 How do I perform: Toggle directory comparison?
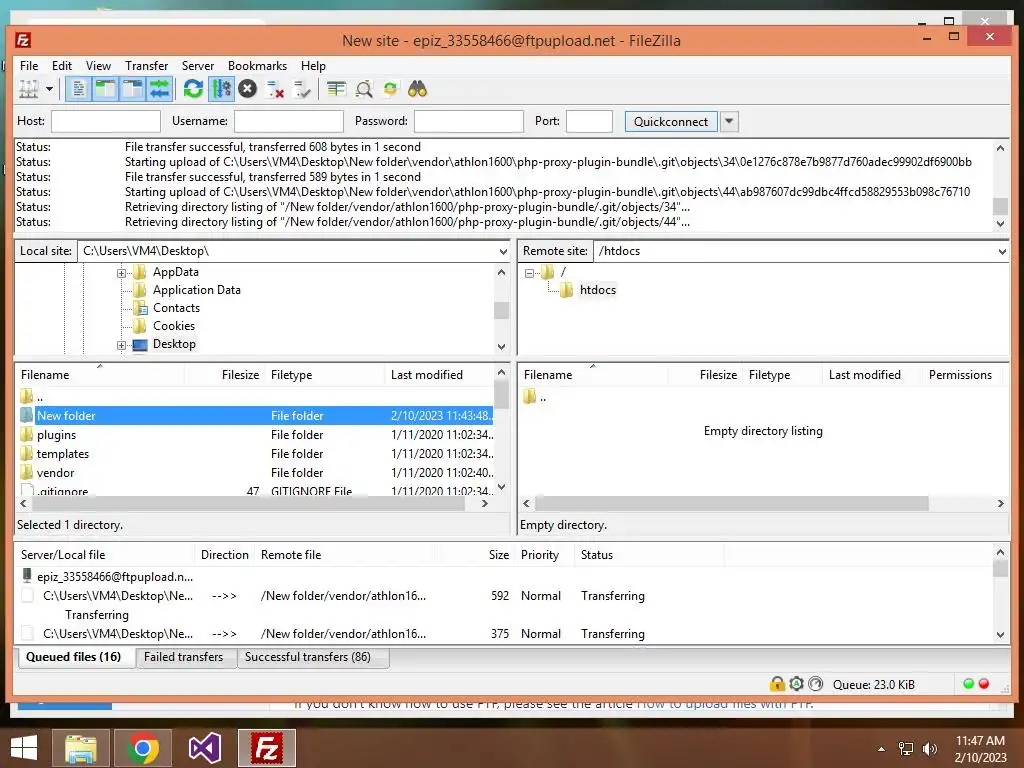(x=364, y=89)
